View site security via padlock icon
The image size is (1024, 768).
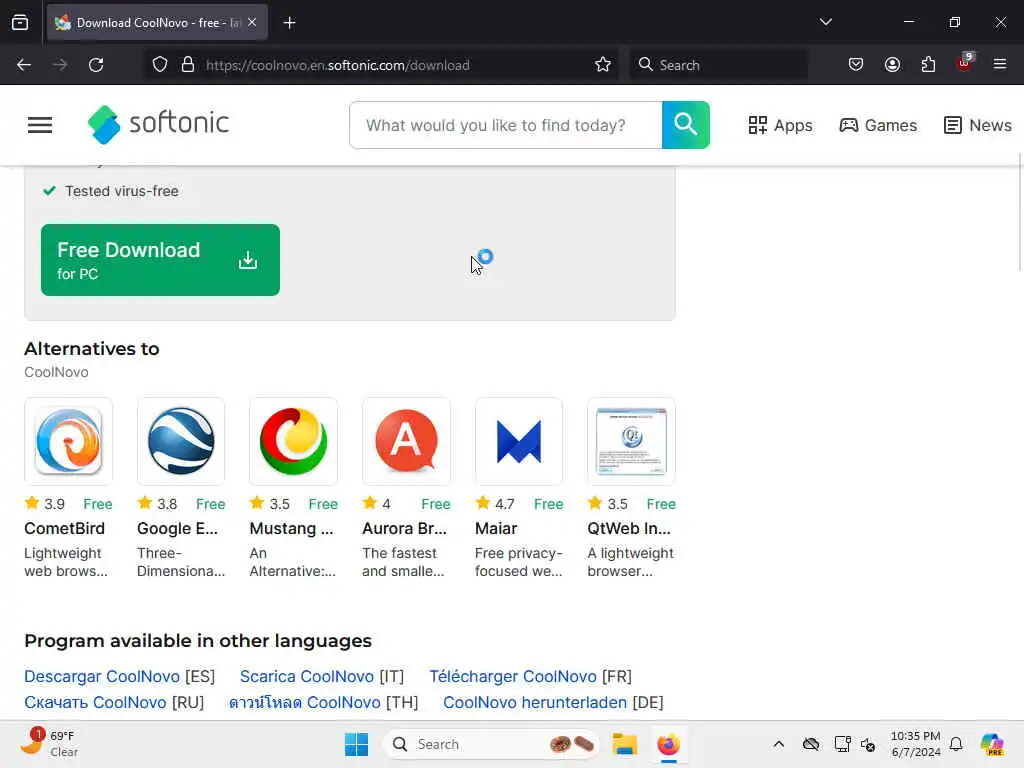pyautogui.click(x=188, y=65)
